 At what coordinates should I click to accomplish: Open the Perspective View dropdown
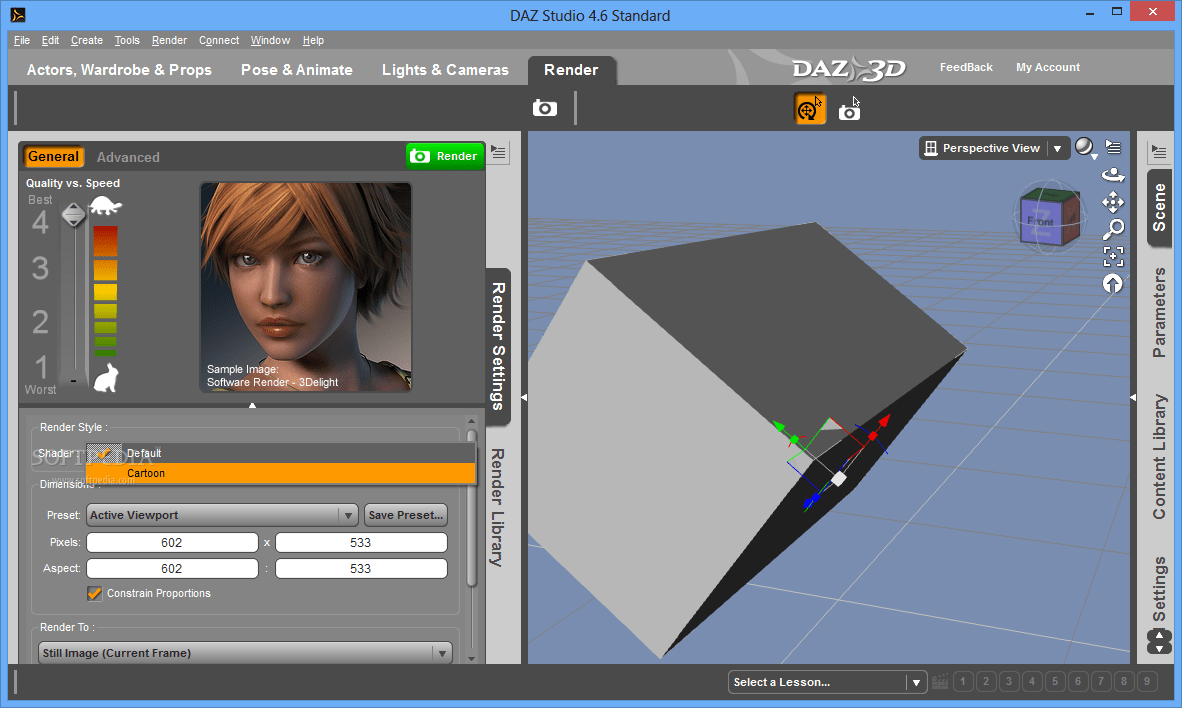tap(1057, 147)
